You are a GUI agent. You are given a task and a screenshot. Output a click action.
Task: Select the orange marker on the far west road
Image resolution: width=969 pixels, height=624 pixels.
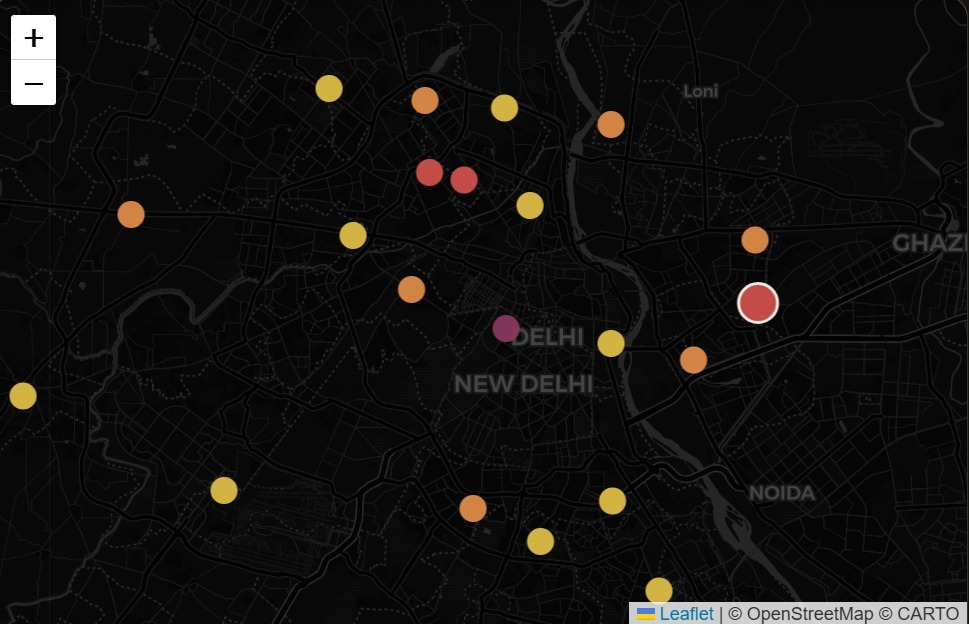tap(131, 214)
